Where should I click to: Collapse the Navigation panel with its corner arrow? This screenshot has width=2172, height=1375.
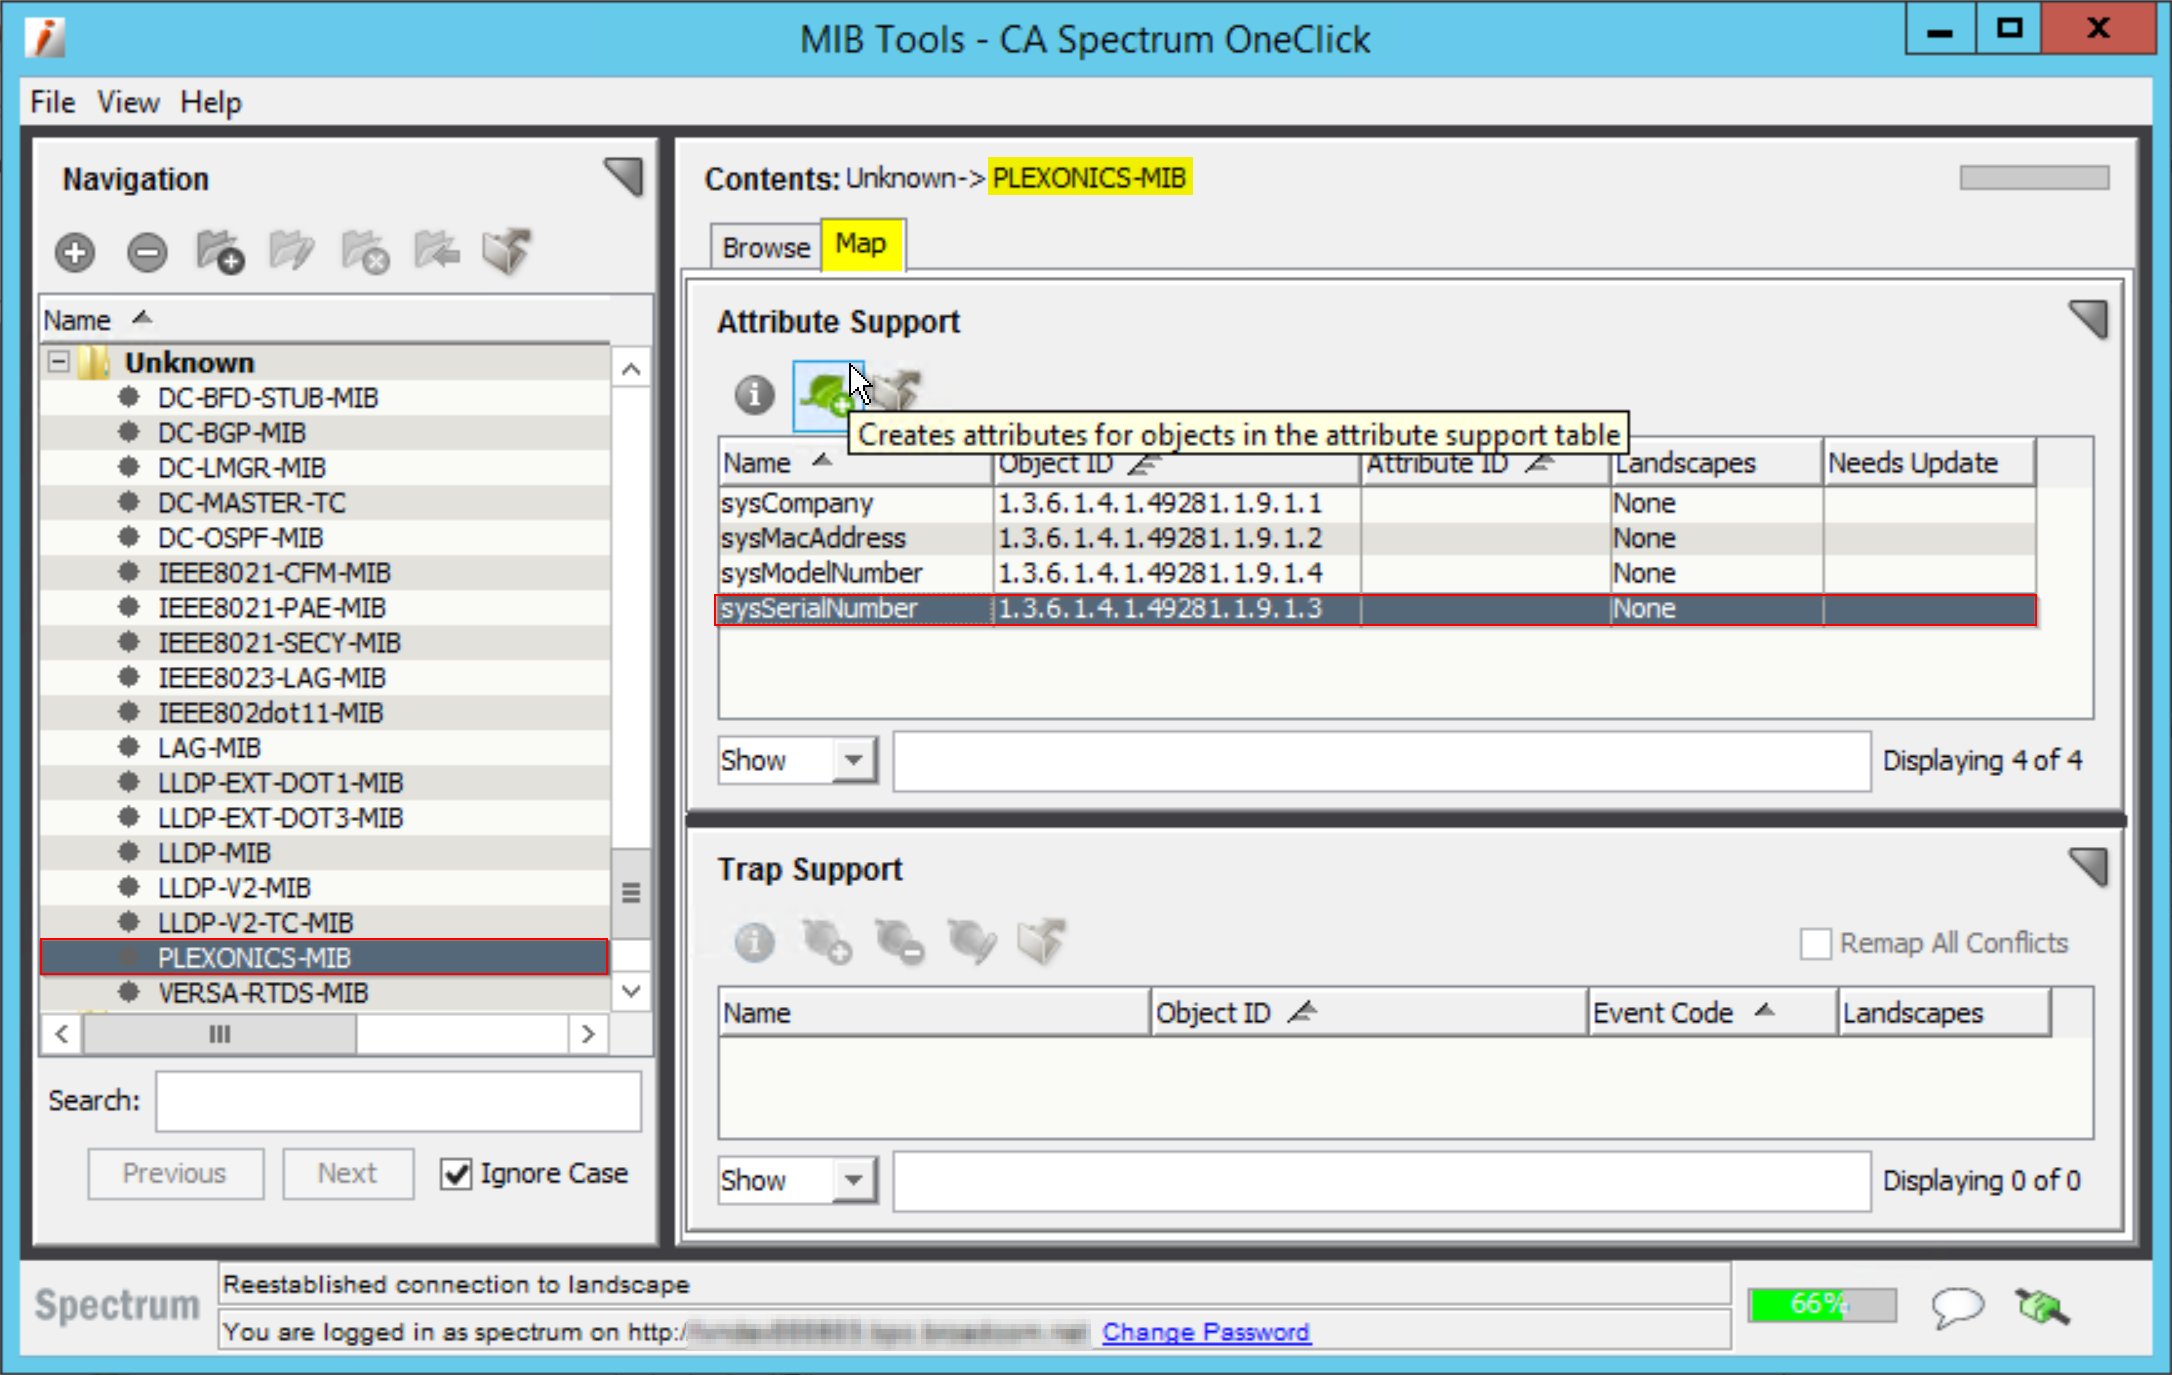pos(625,178)
